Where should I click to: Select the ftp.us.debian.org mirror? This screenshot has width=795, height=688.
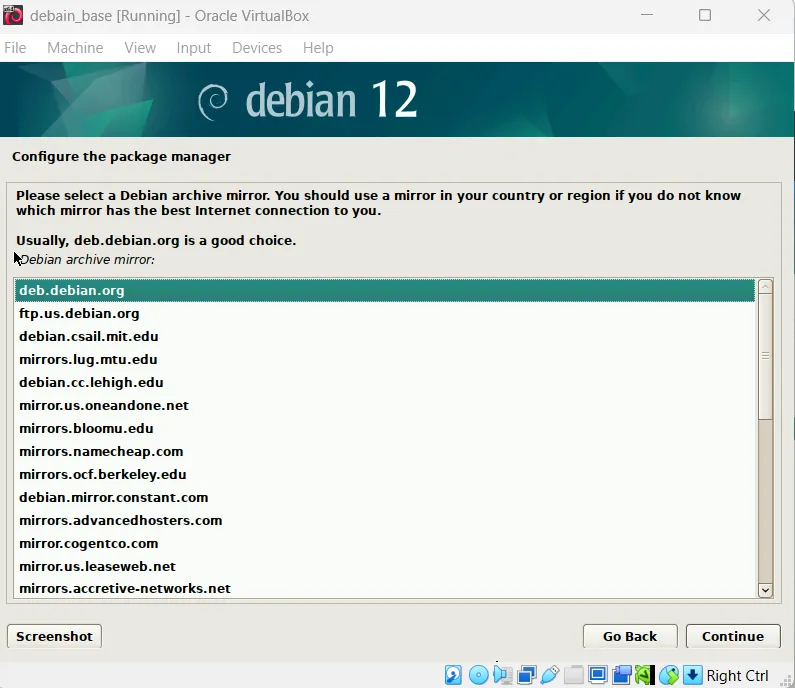pos(384,313)
